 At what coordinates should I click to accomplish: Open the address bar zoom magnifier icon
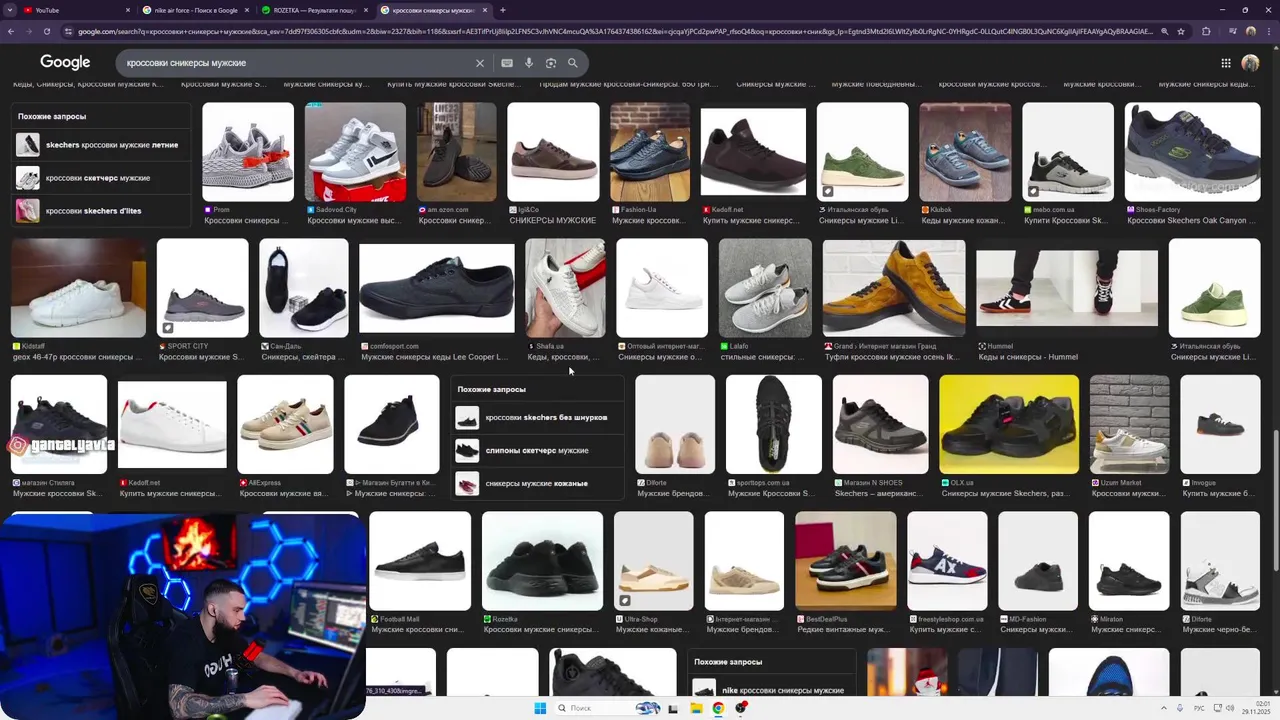click(1164, 31)
